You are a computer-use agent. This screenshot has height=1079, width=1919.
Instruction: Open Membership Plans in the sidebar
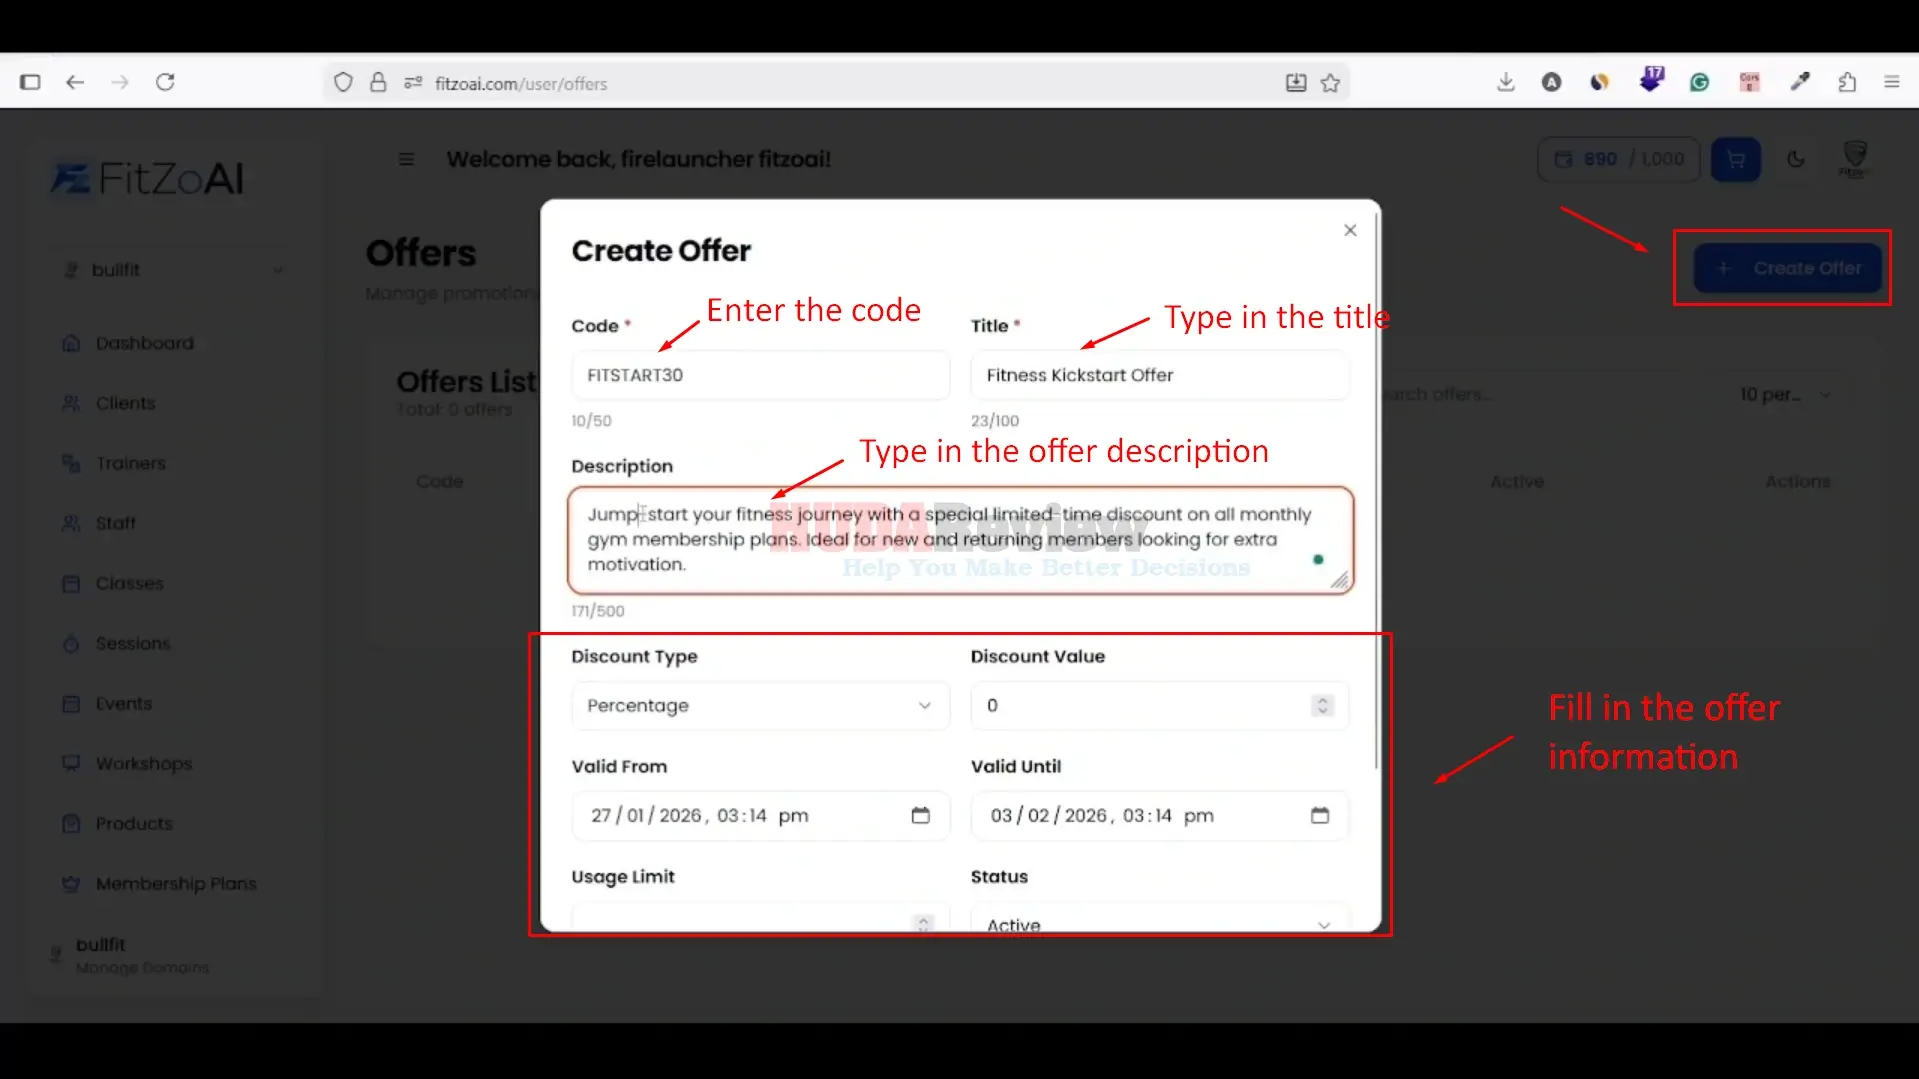(175, 884)
